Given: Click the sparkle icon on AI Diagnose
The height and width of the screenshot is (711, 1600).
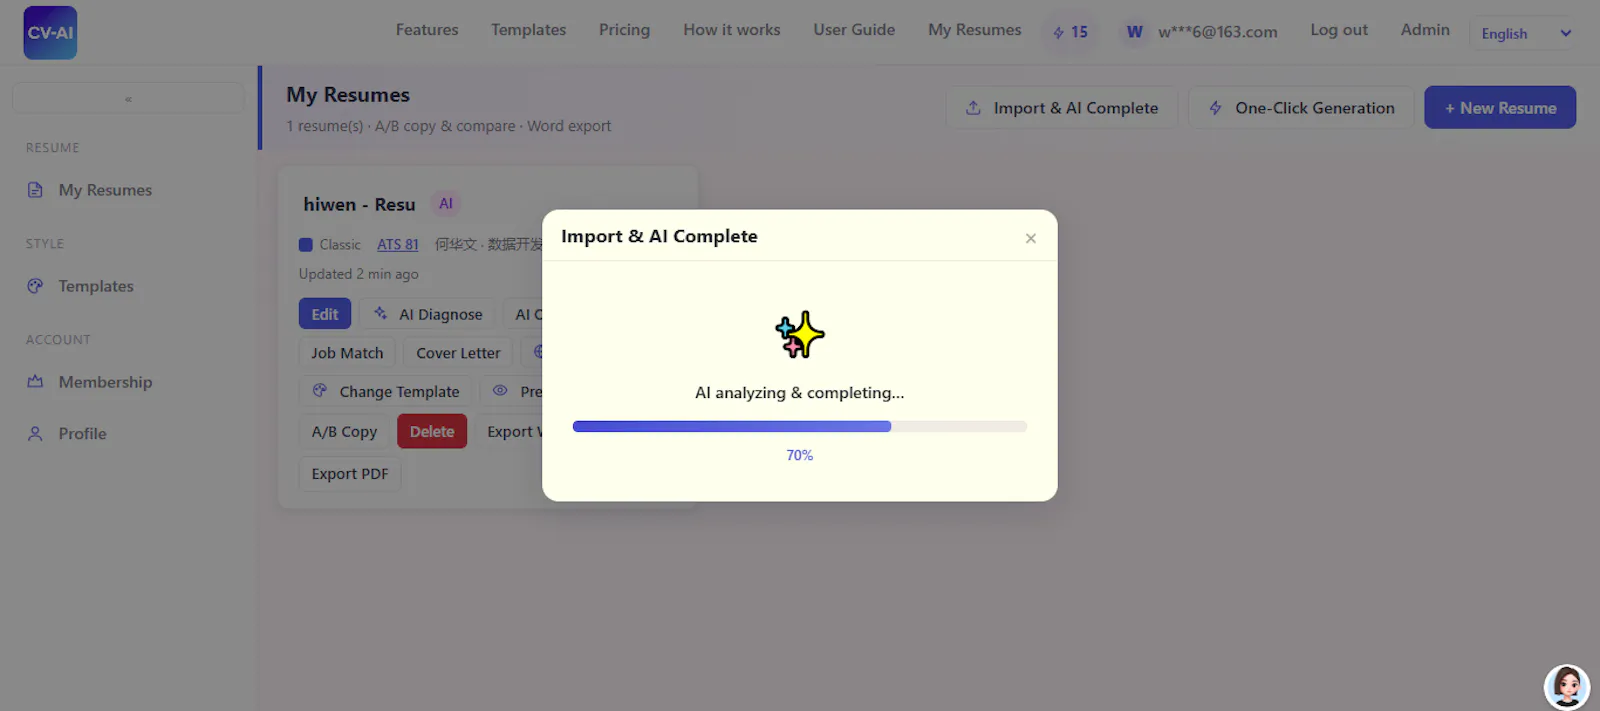Looking at the screenshot, I should [x=381, y=313].
